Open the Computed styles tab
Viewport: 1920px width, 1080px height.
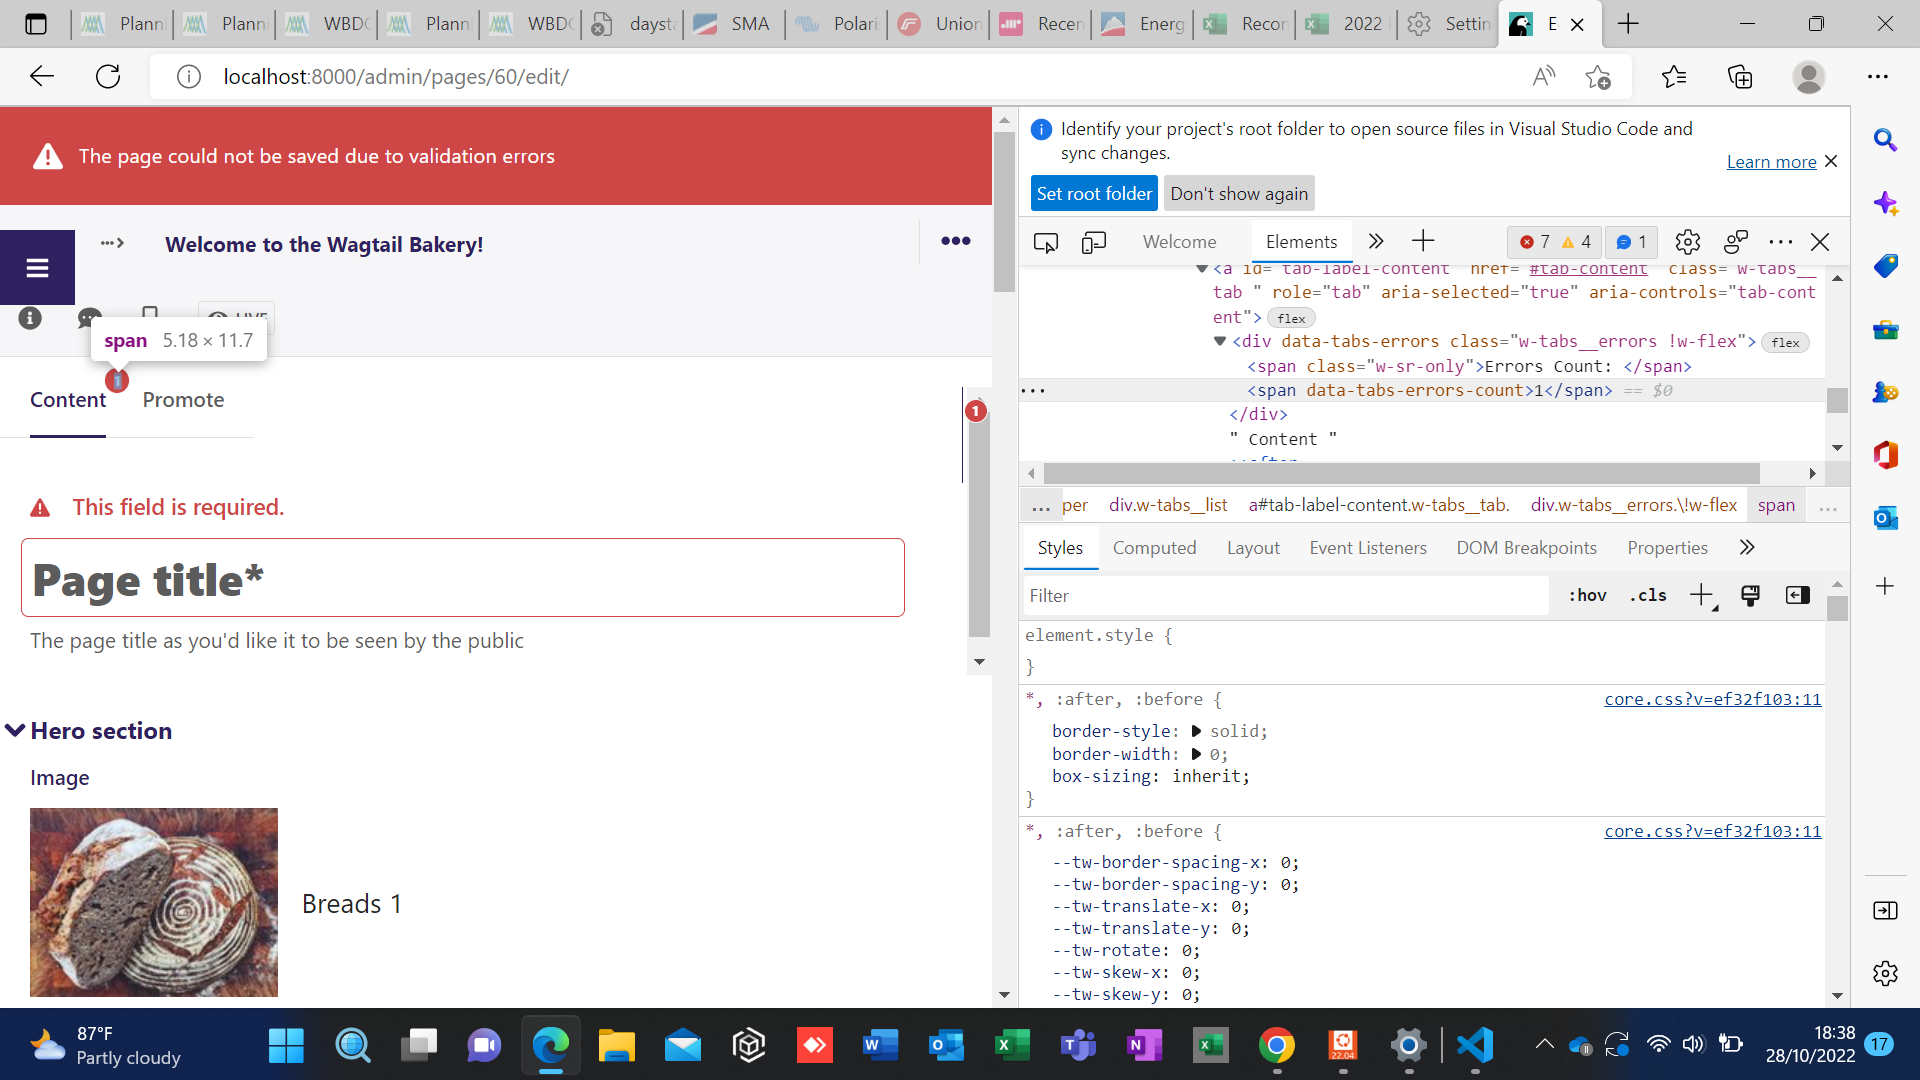coord(1154,548)
